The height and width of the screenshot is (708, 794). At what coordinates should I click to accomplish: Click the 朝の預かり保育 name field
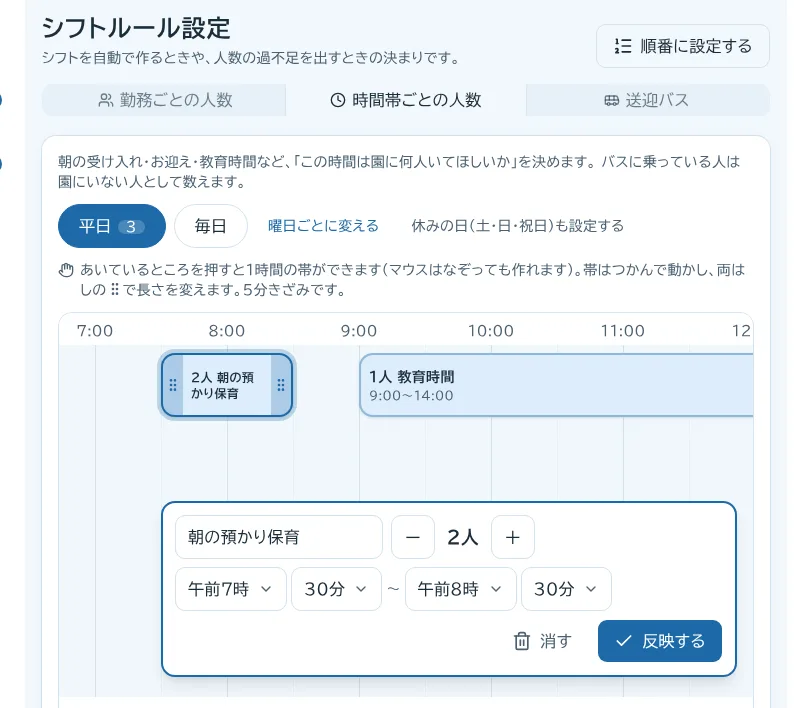pos(279,537)
